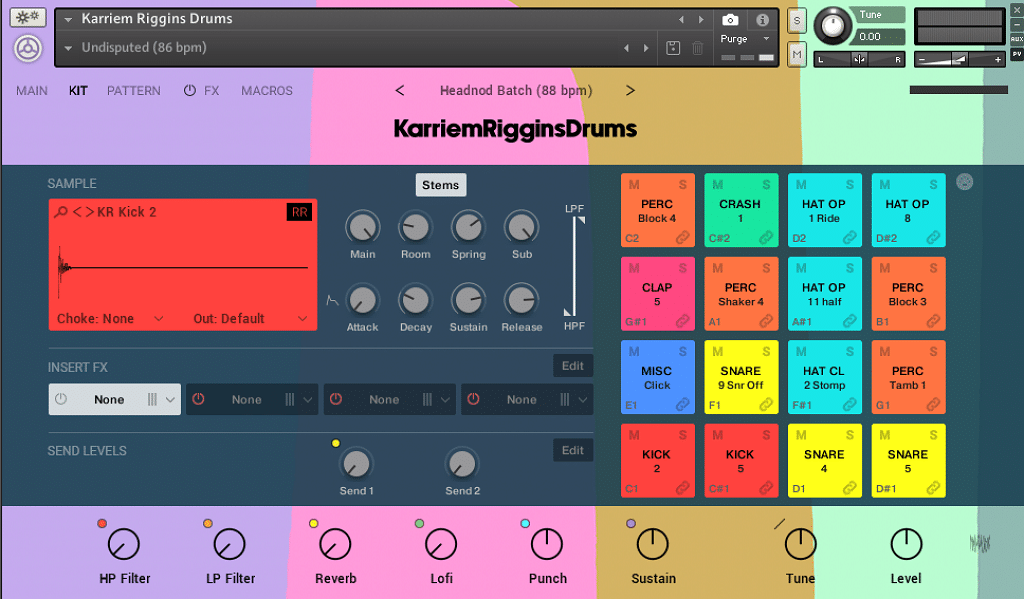Click the Send 1 knob

pos(356,464)
